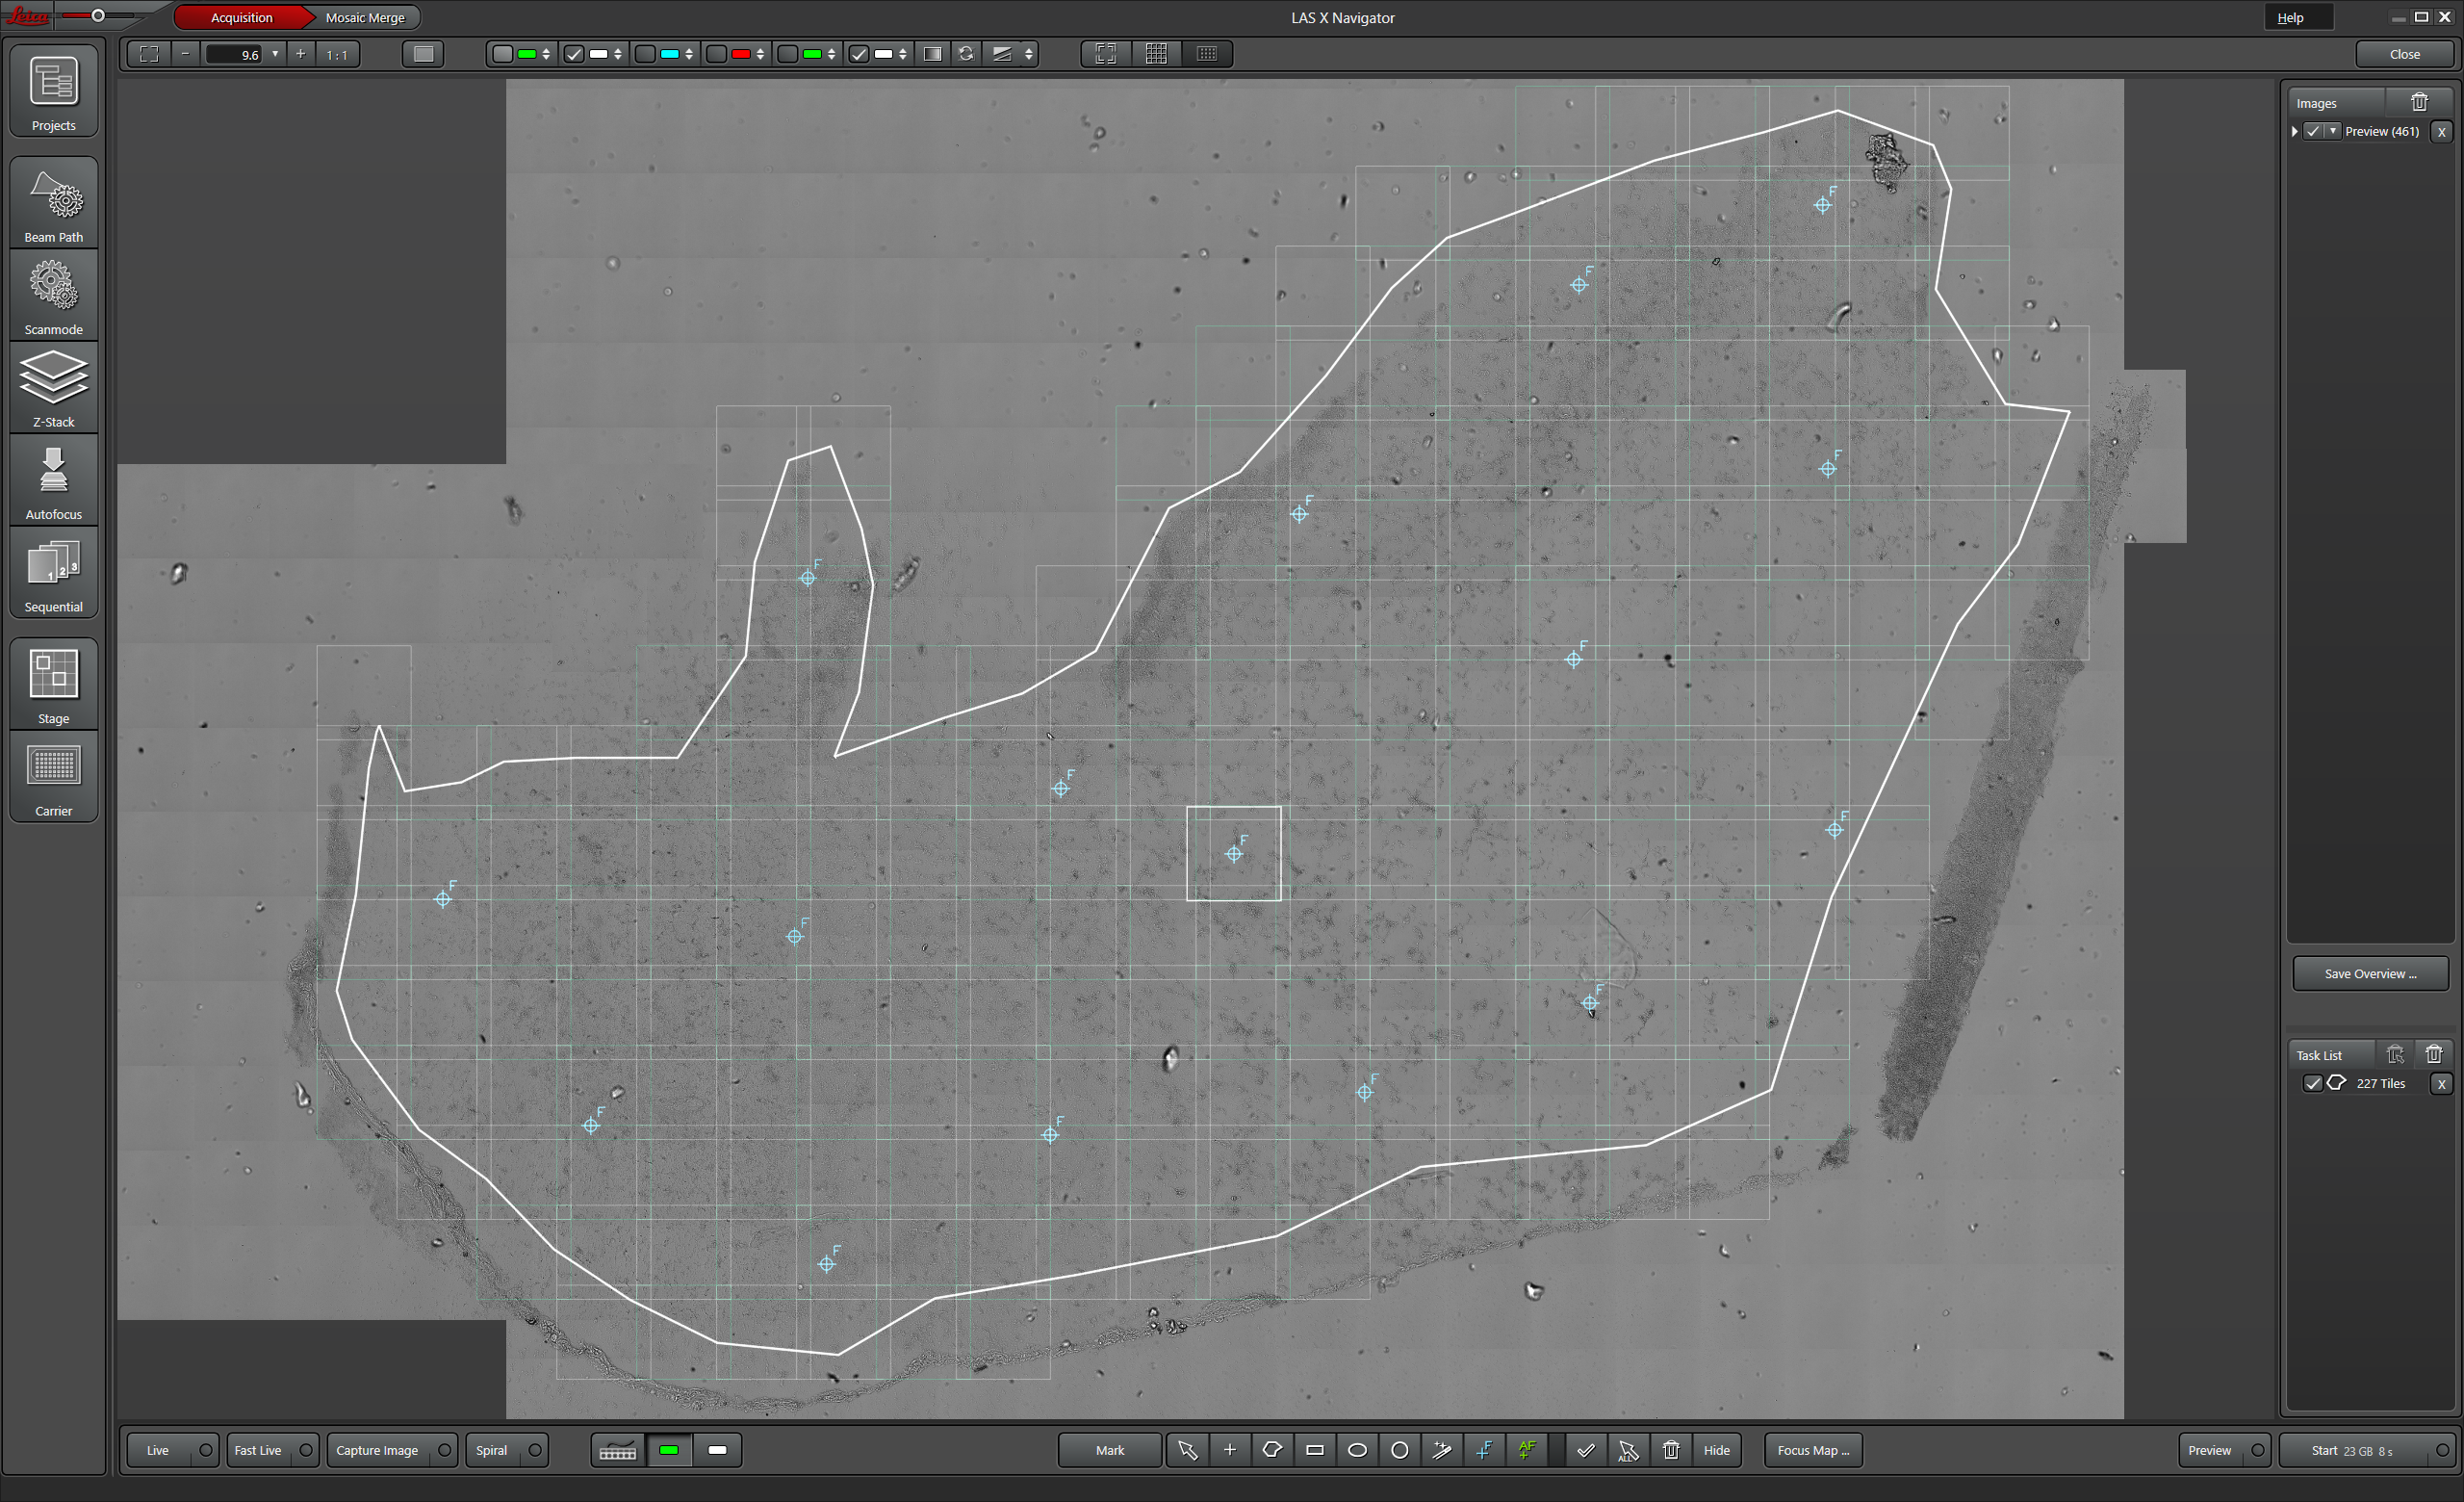Screen dimensions: 2464x1502
Task: Open the zoom level dropdown arrow
Action: (275, 54)
